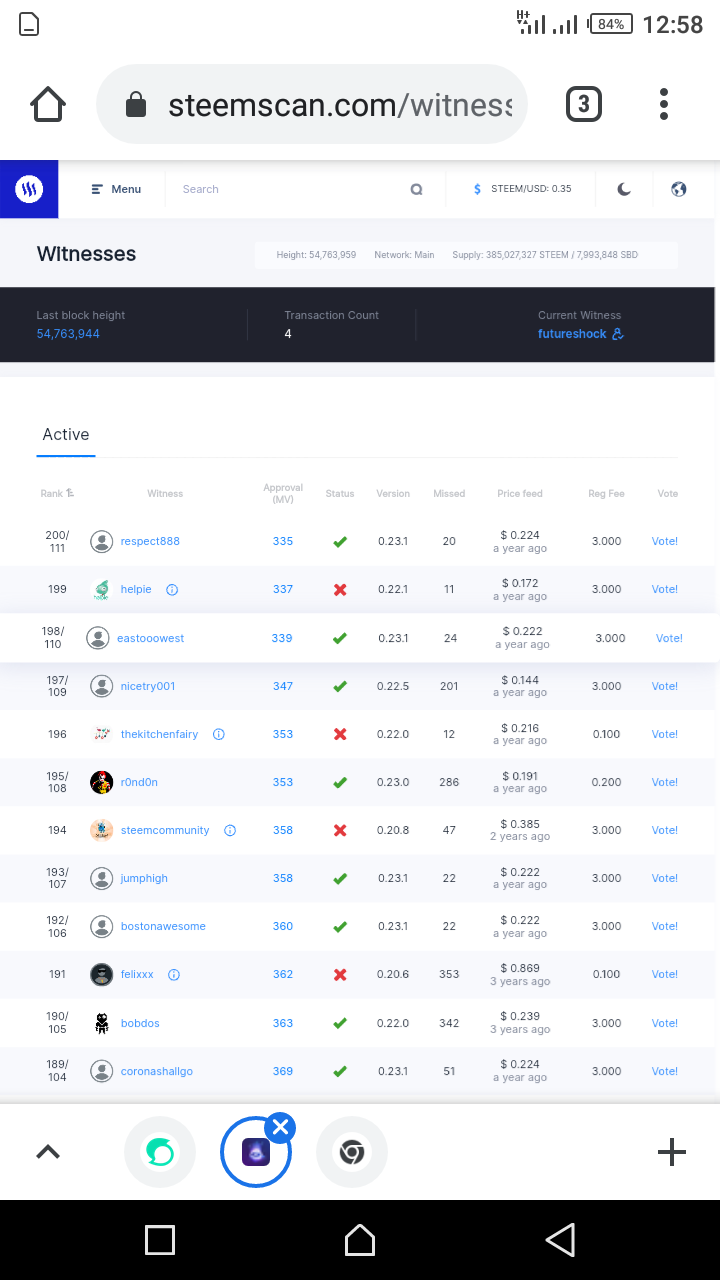720x1280 pixels.
Task: Vote for witness coronashallgo
Action: pos(665,1071)
